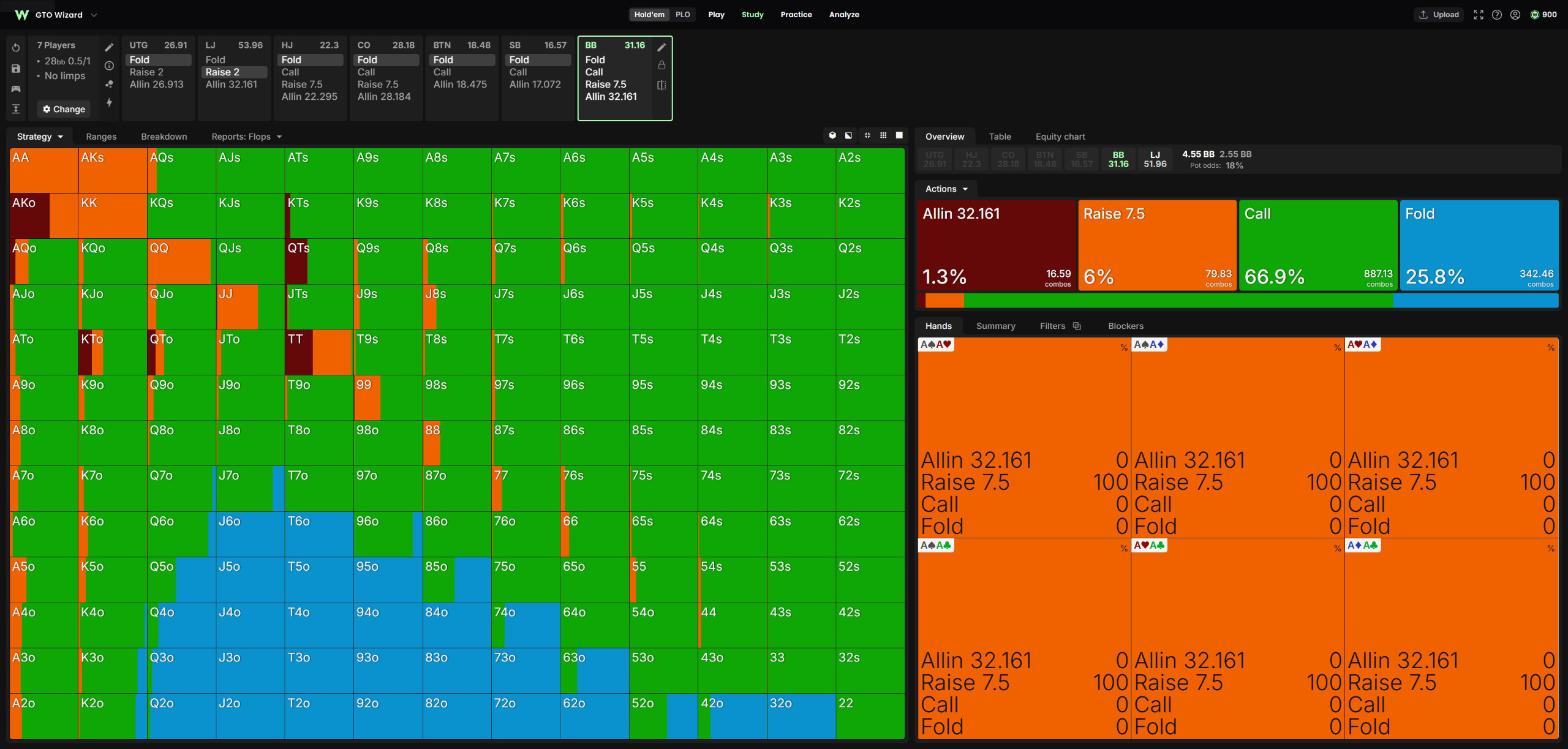
Task: Click the pencil icon beside 7 Players
Action: (109, 47)
